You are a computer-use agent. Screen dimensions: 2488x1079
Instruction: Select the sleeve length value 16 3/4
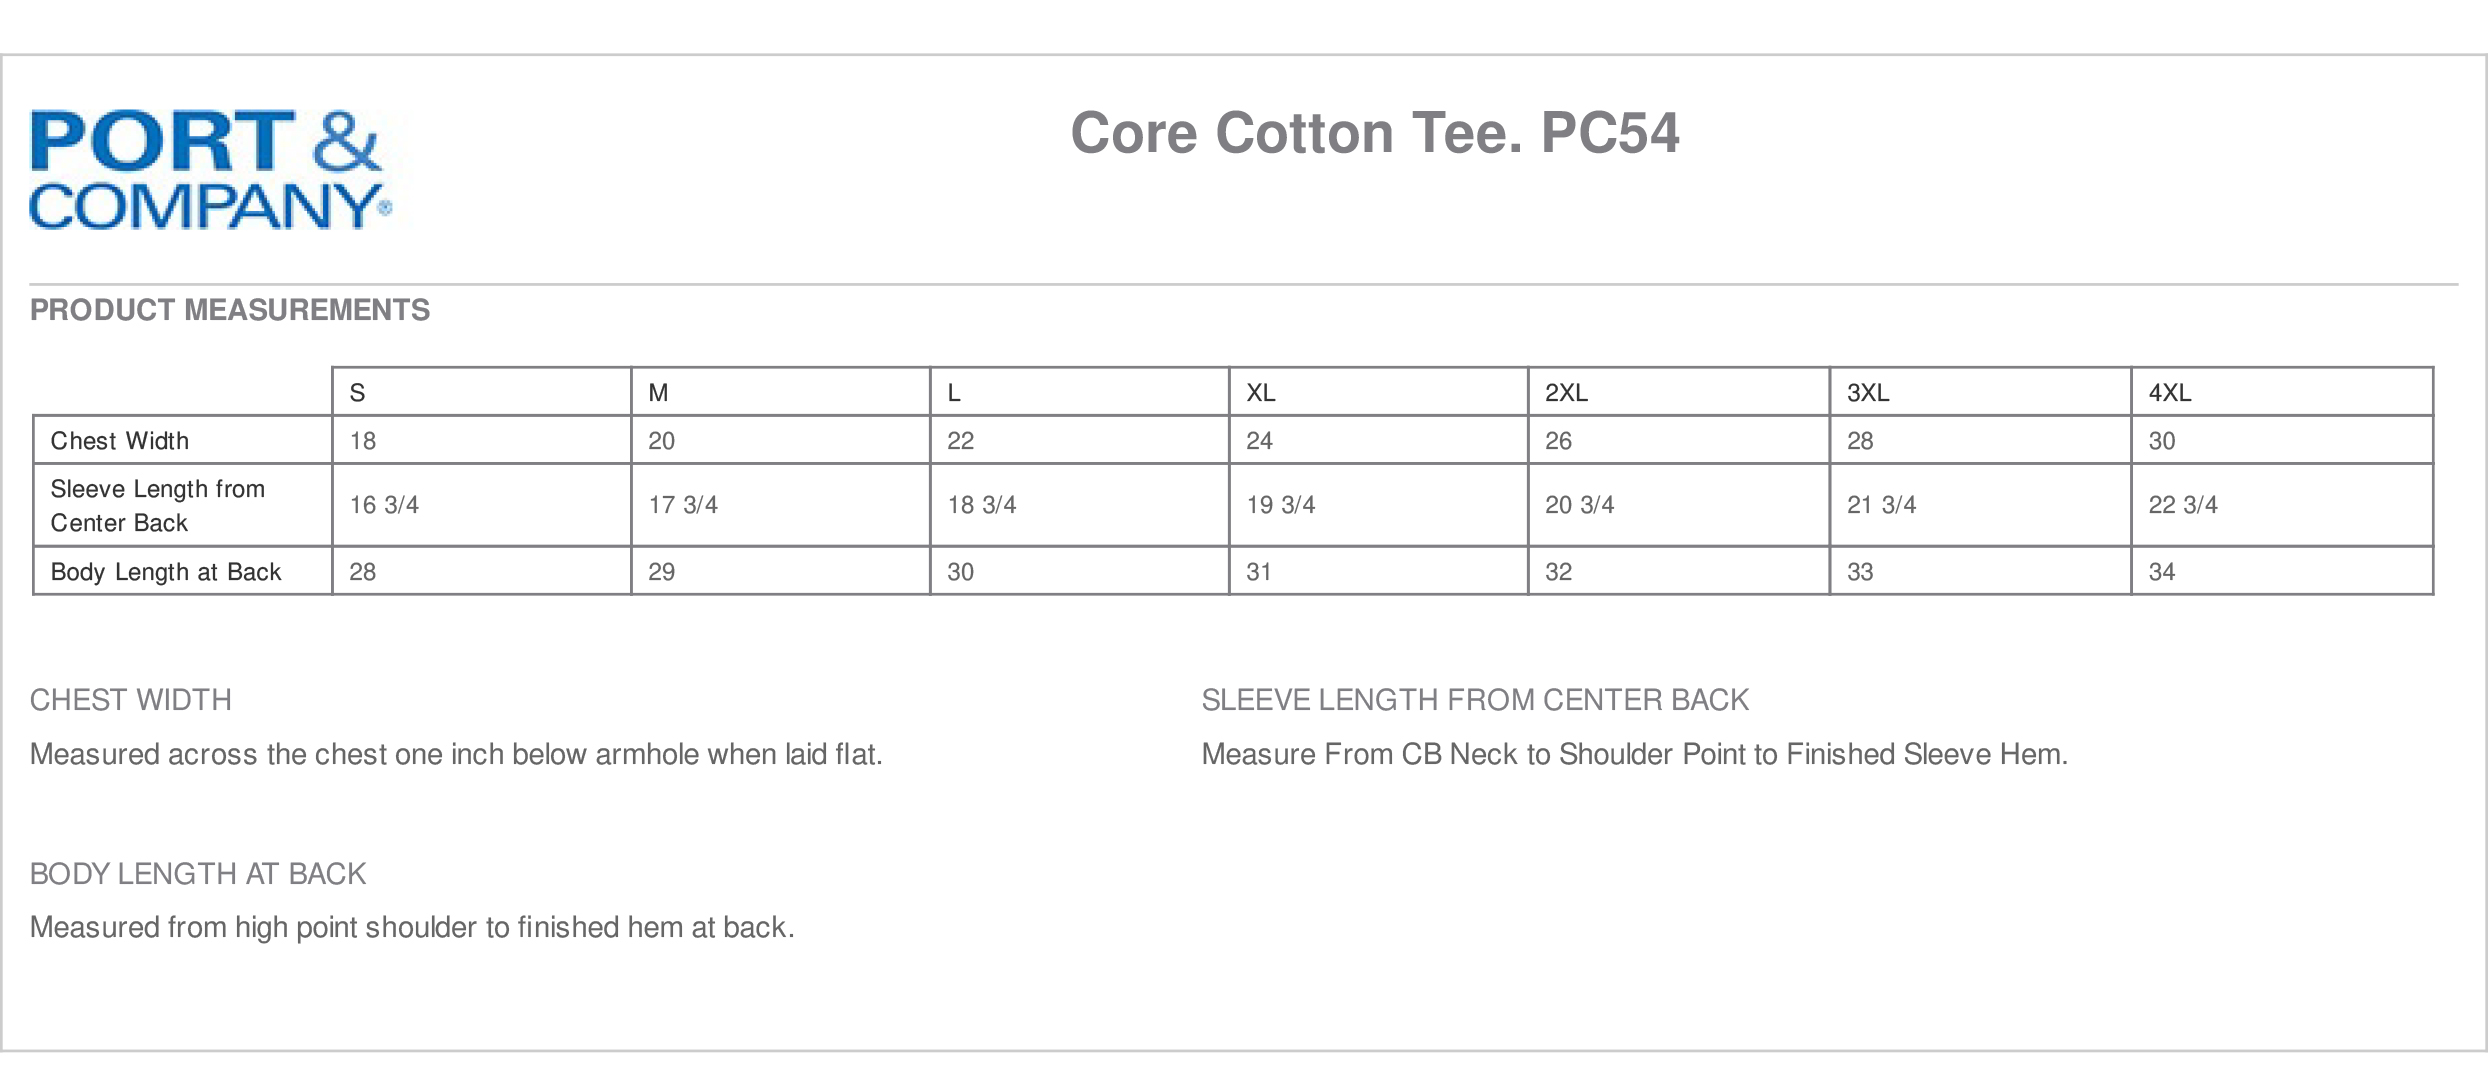click(384, 505)
